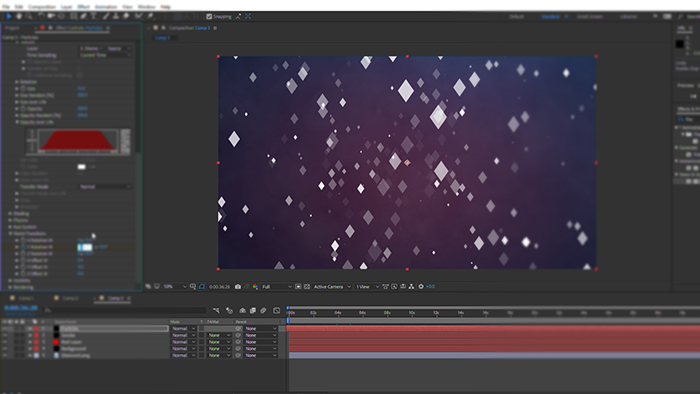
Task: Open the Full resolution dropdown
Action: pos(276,286)
